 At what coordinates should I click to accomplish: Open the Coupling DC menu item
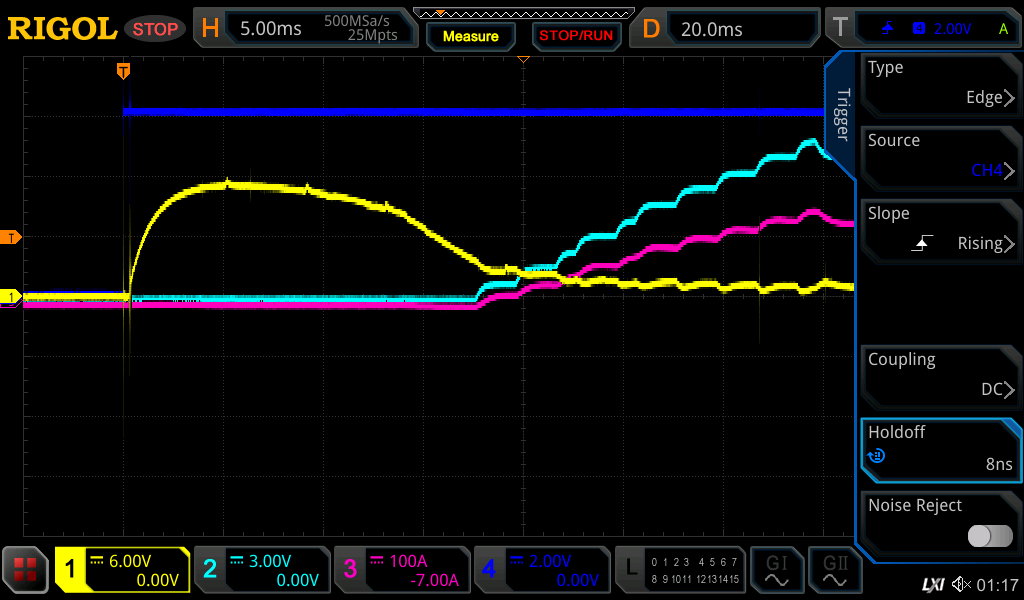click(939, 376)
